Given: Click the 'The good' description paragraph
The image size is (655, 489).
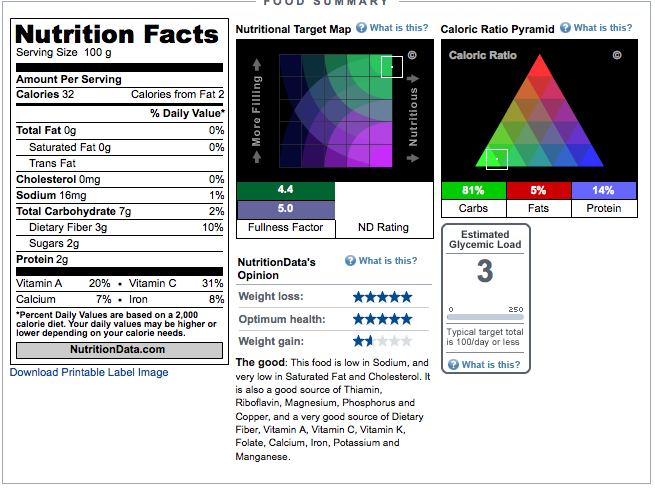Looking at the screenshot, I should [333, 410].
